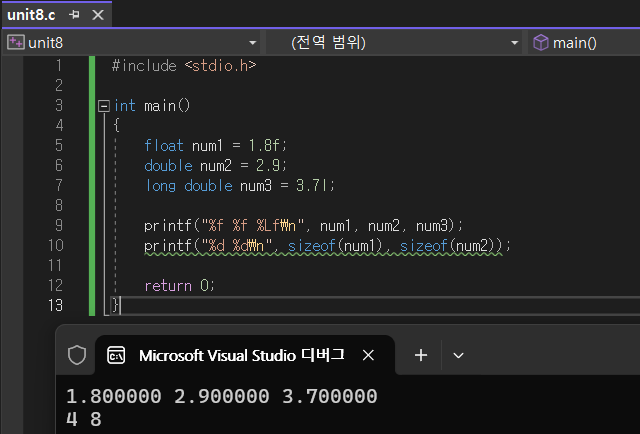Open the main() member dropdown

tap(584, 43)
